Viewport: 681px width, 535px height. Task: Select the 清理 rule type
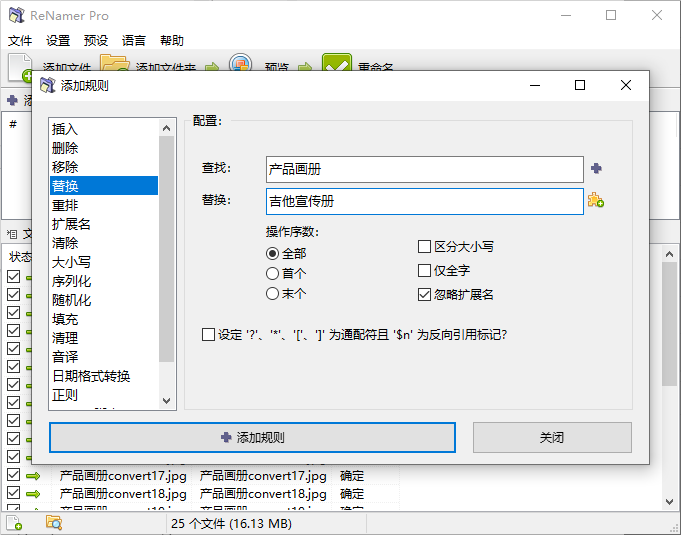point(104,338)
